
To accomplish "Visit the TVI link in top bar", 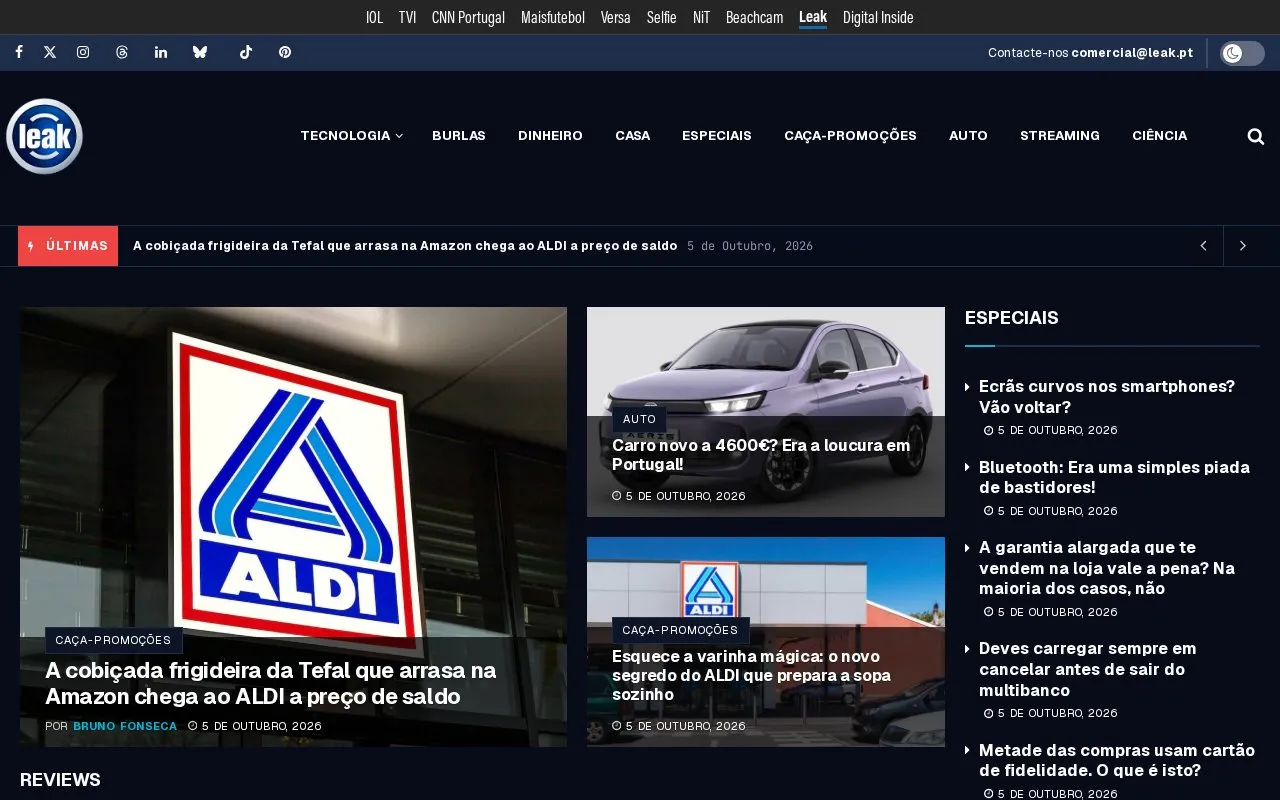I will (407, 17).
